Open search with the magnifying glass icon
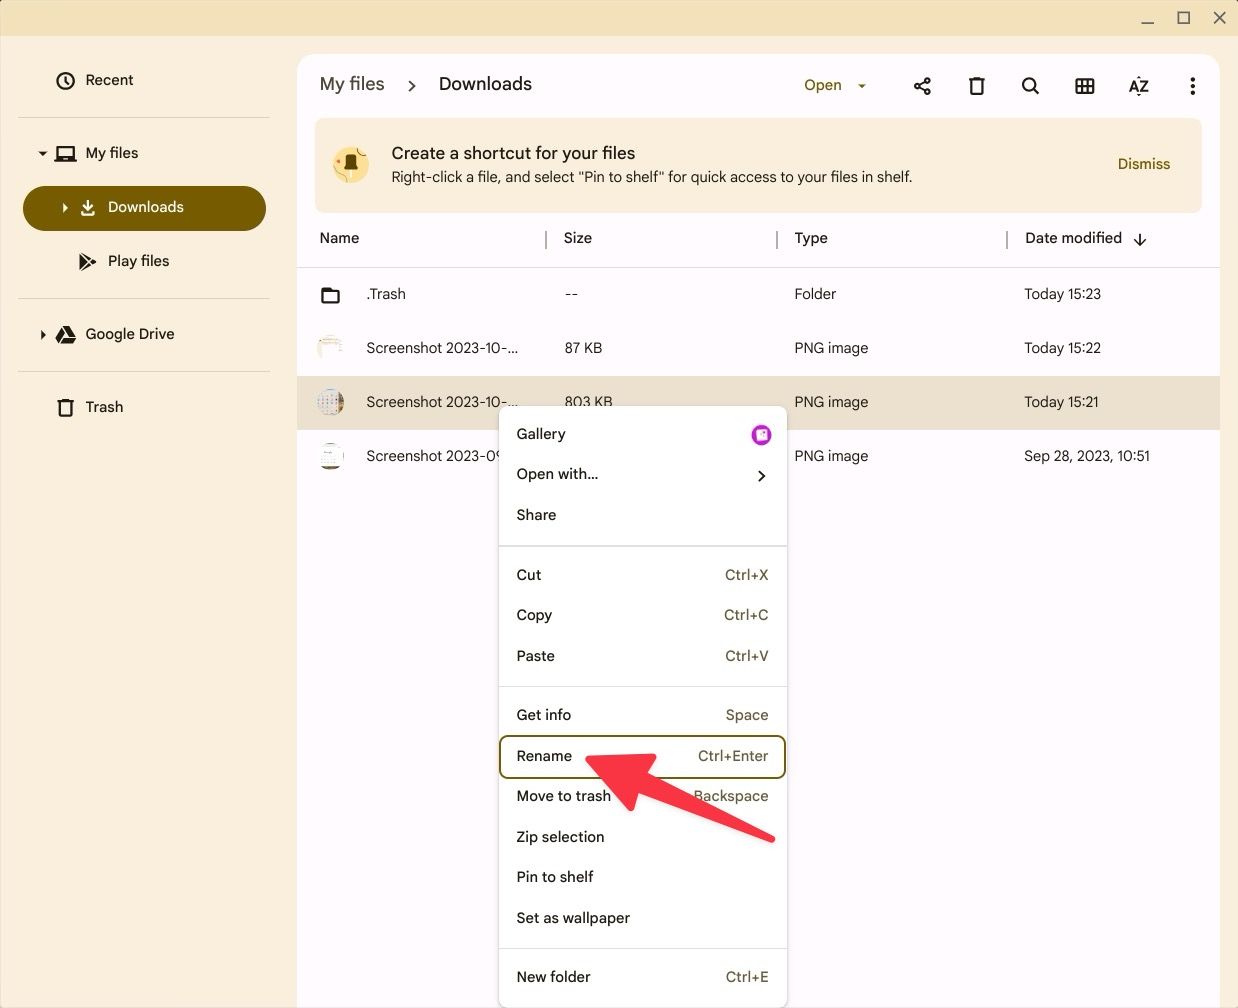The image size is (1238, 1008). pos(1030,86)
